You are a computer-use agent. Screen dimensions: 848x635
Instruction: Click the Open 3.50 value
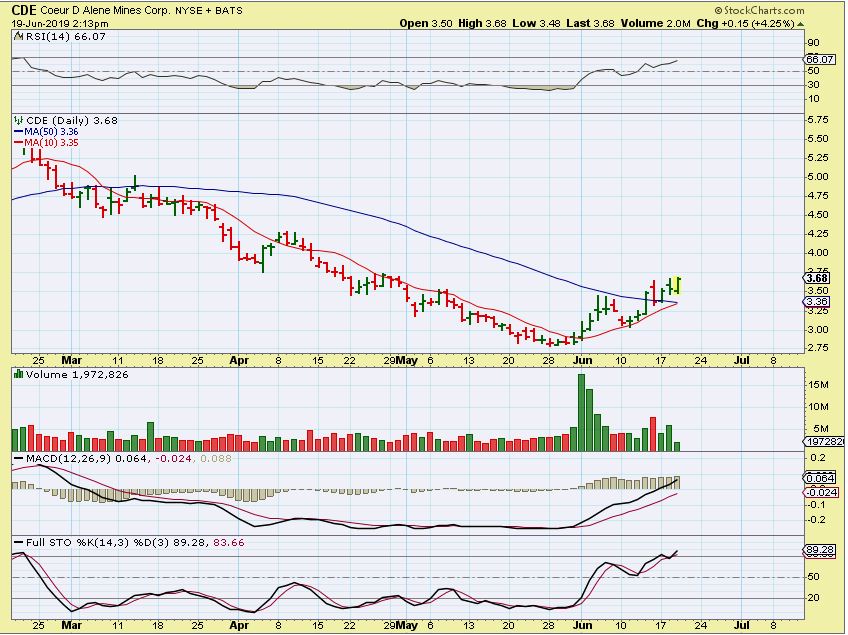click(426, 23)
